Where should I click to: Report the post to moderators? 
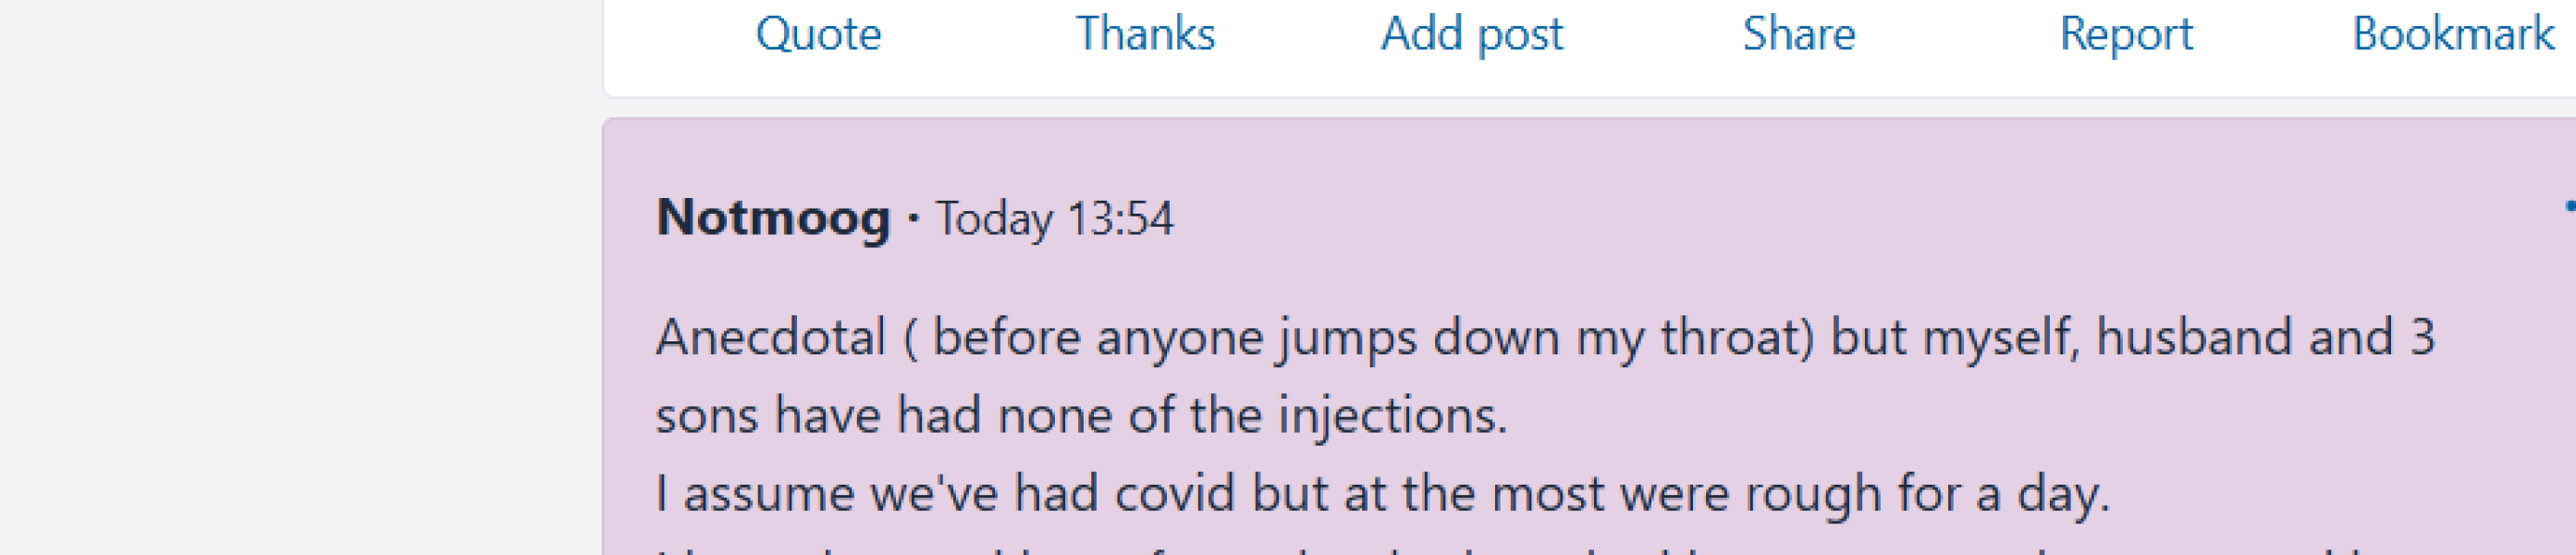pos(2128,35)
